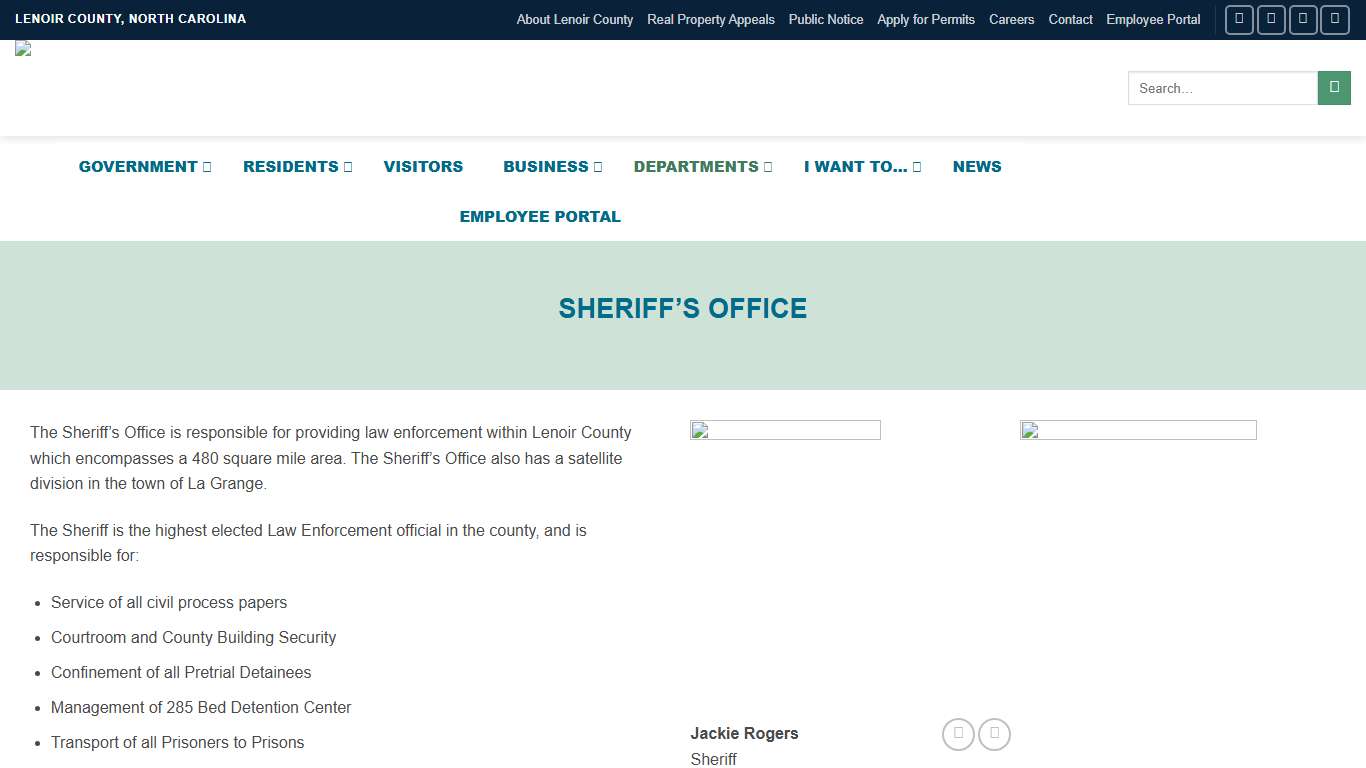Click the Apply for Permits link
The image size is (1366, 768).
925,20
